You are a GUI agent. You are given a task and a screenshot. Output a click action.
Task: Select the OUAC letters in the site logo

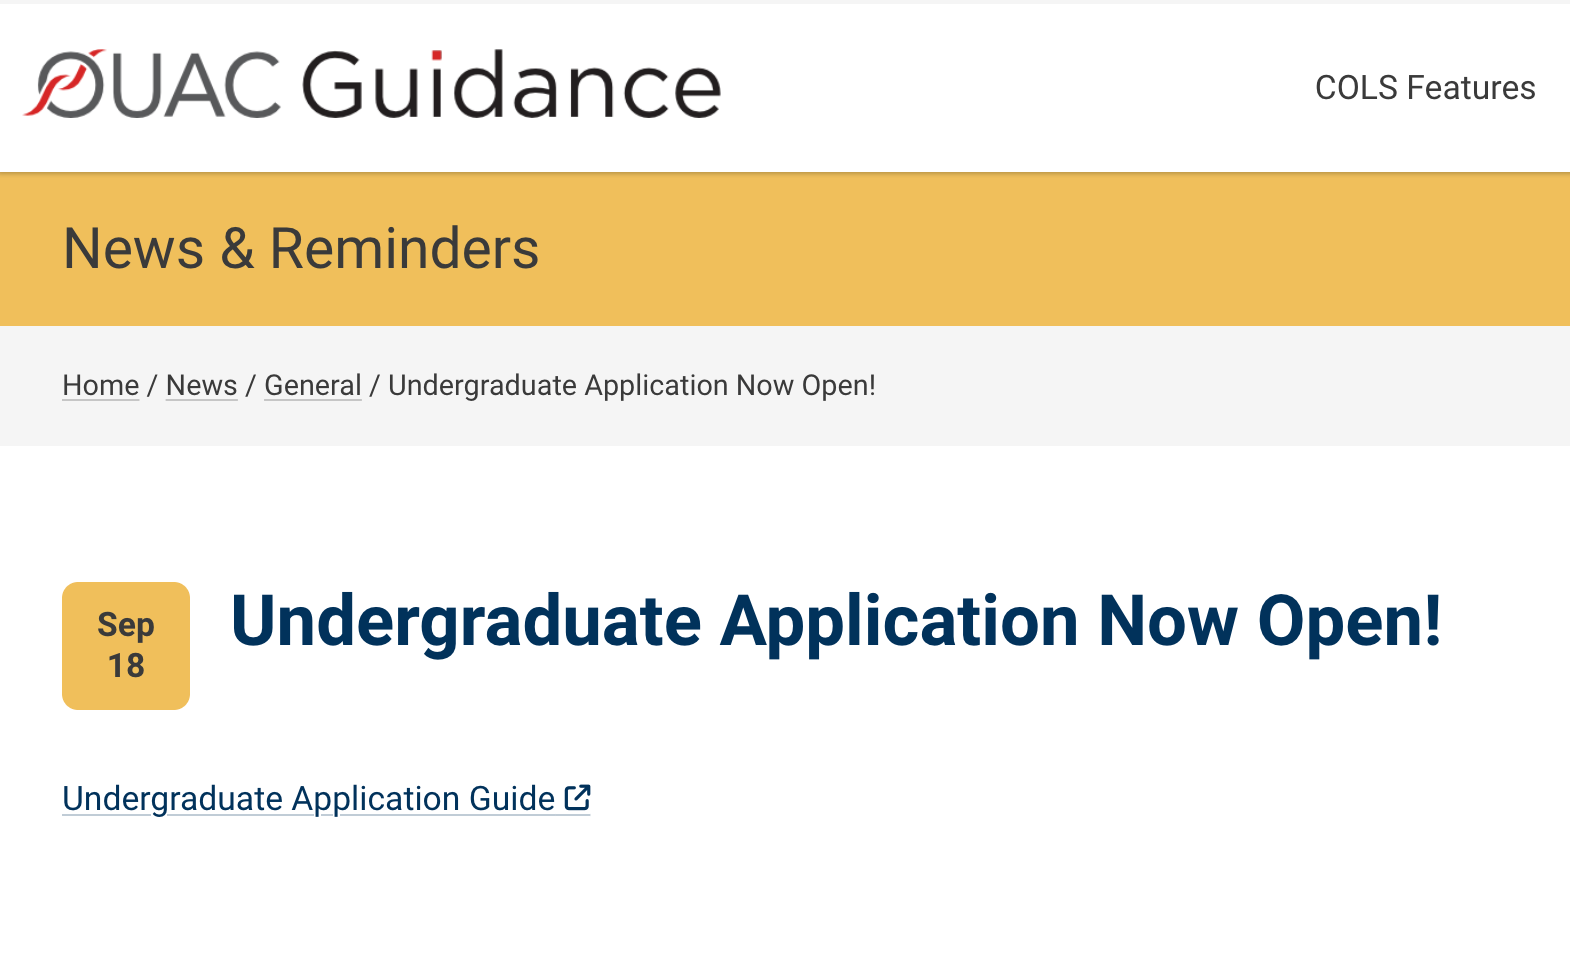152,84
